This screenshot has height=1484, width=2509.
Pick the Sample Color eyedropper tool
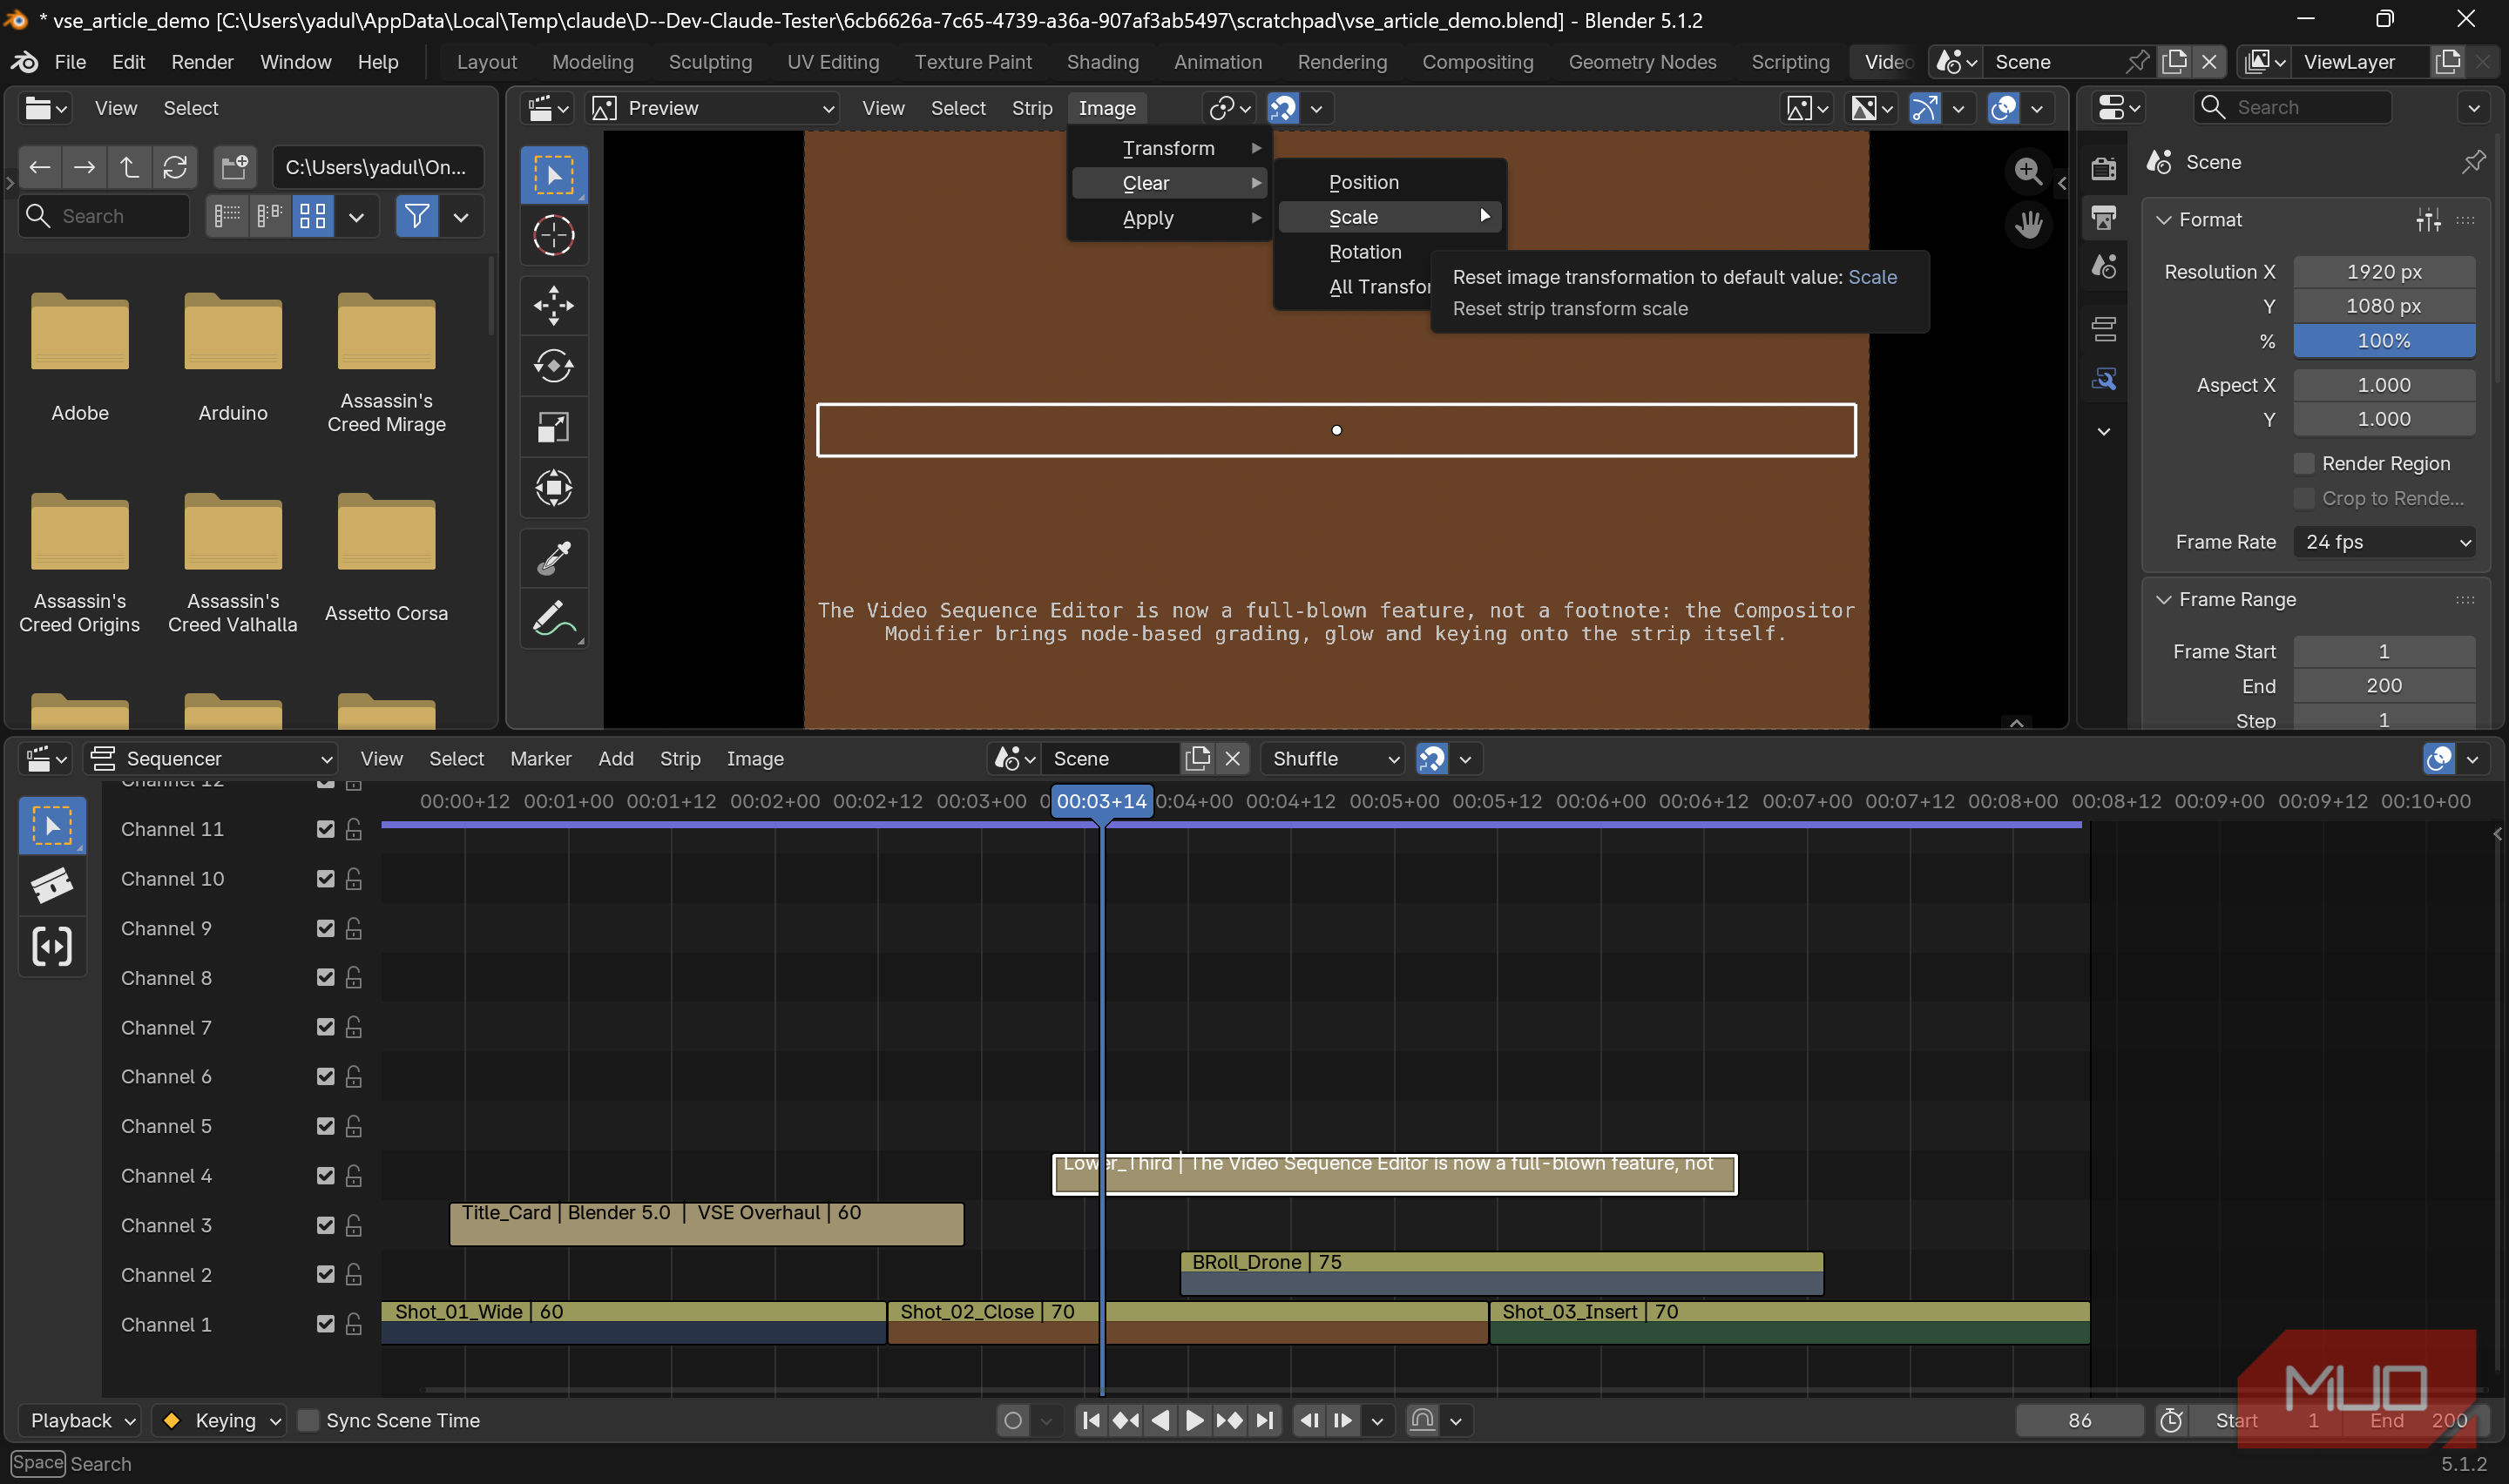point(553,558)
